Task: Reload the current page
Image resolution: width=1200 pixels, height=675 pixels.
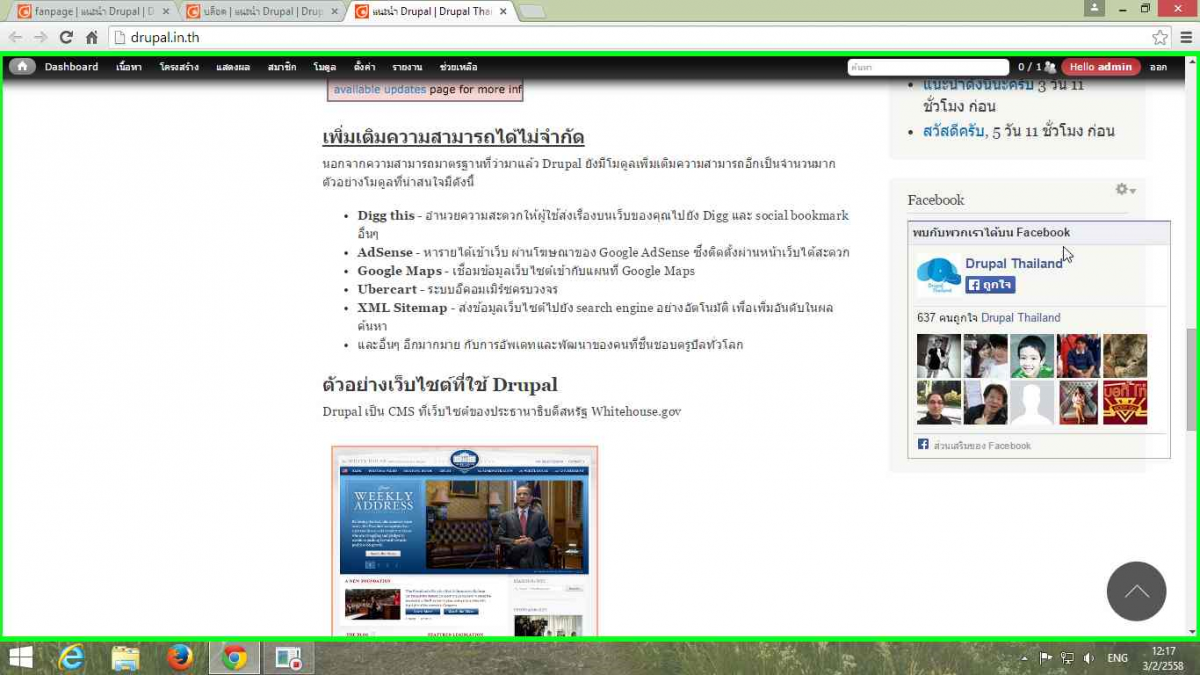Action: pyautogui.click(x=66, y=37)
